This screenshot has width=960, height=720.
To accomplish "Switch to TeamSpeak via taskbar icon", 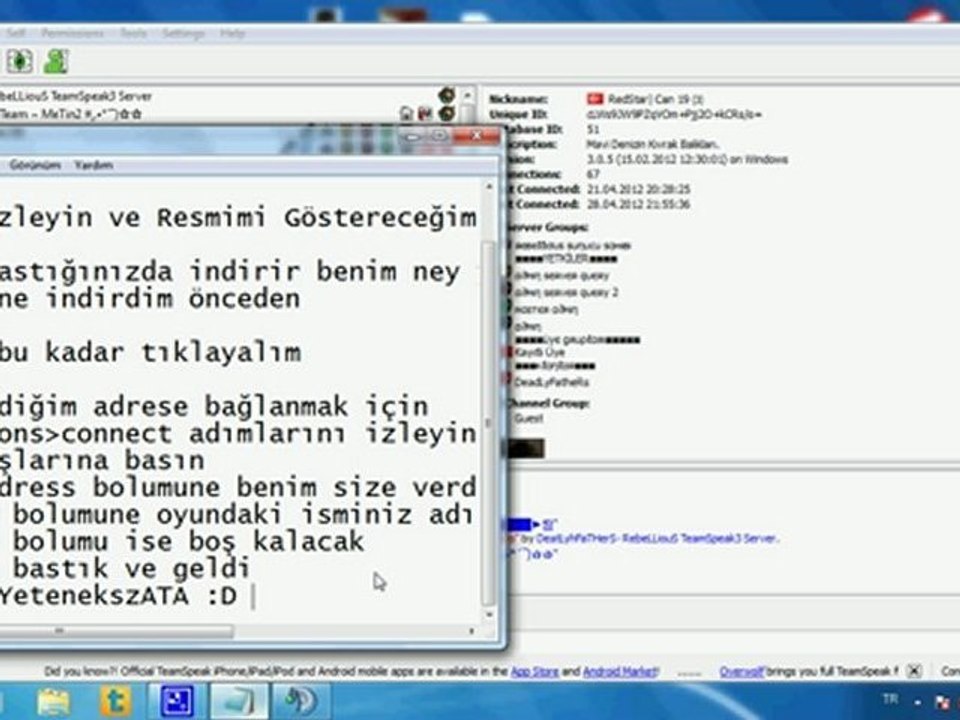I will [x=301, y=702].
